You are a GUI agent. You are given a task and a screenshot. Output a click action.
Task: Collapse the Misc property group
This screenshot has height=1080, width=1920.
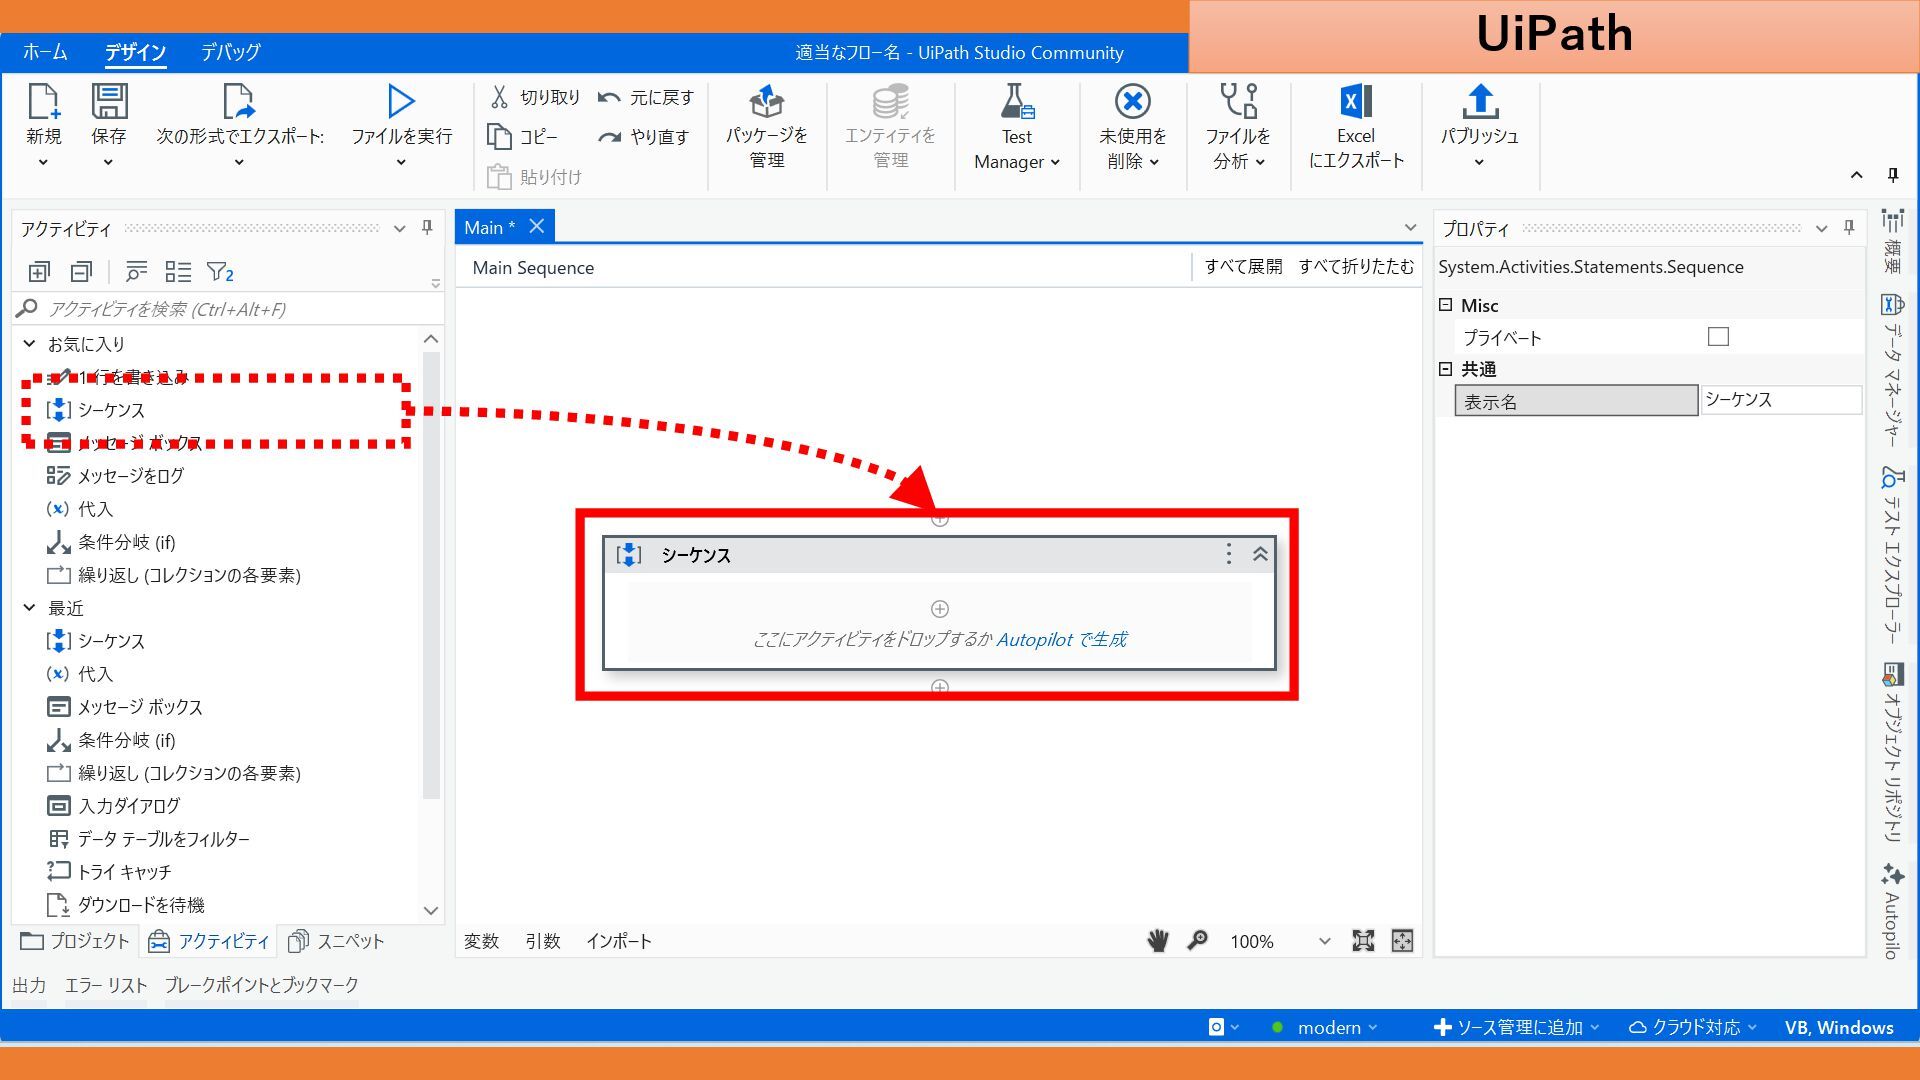(x=1445, y=305)
